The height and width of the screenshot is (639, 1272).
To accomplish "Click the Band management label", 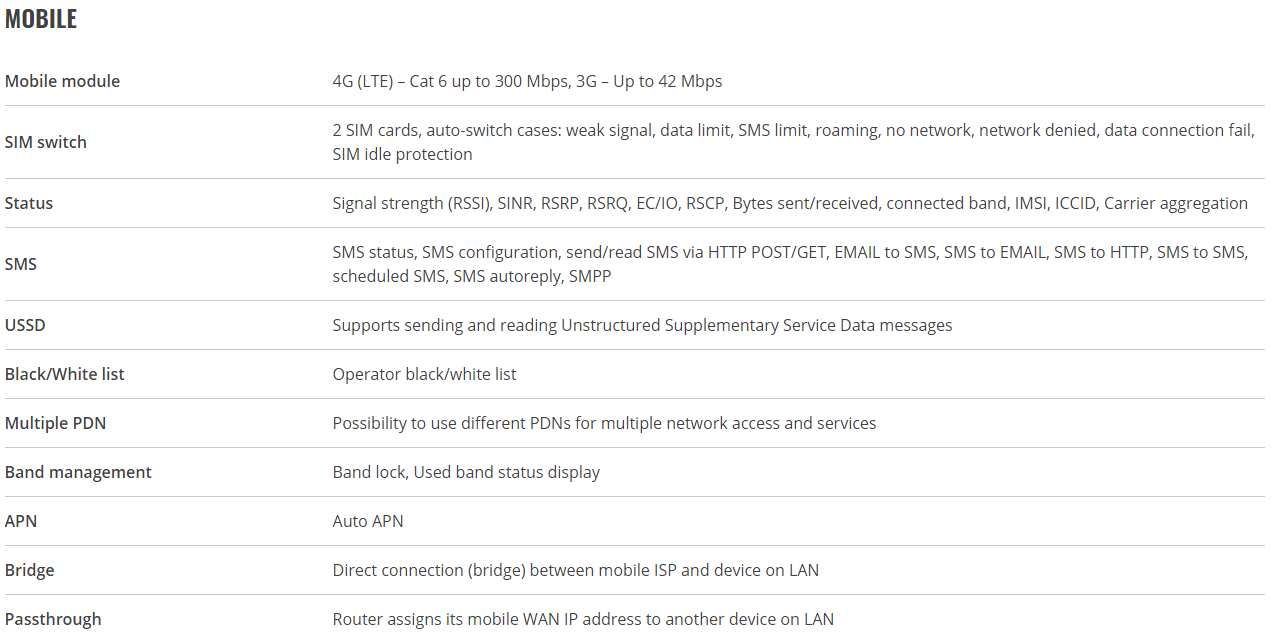I will click(78, 472).
